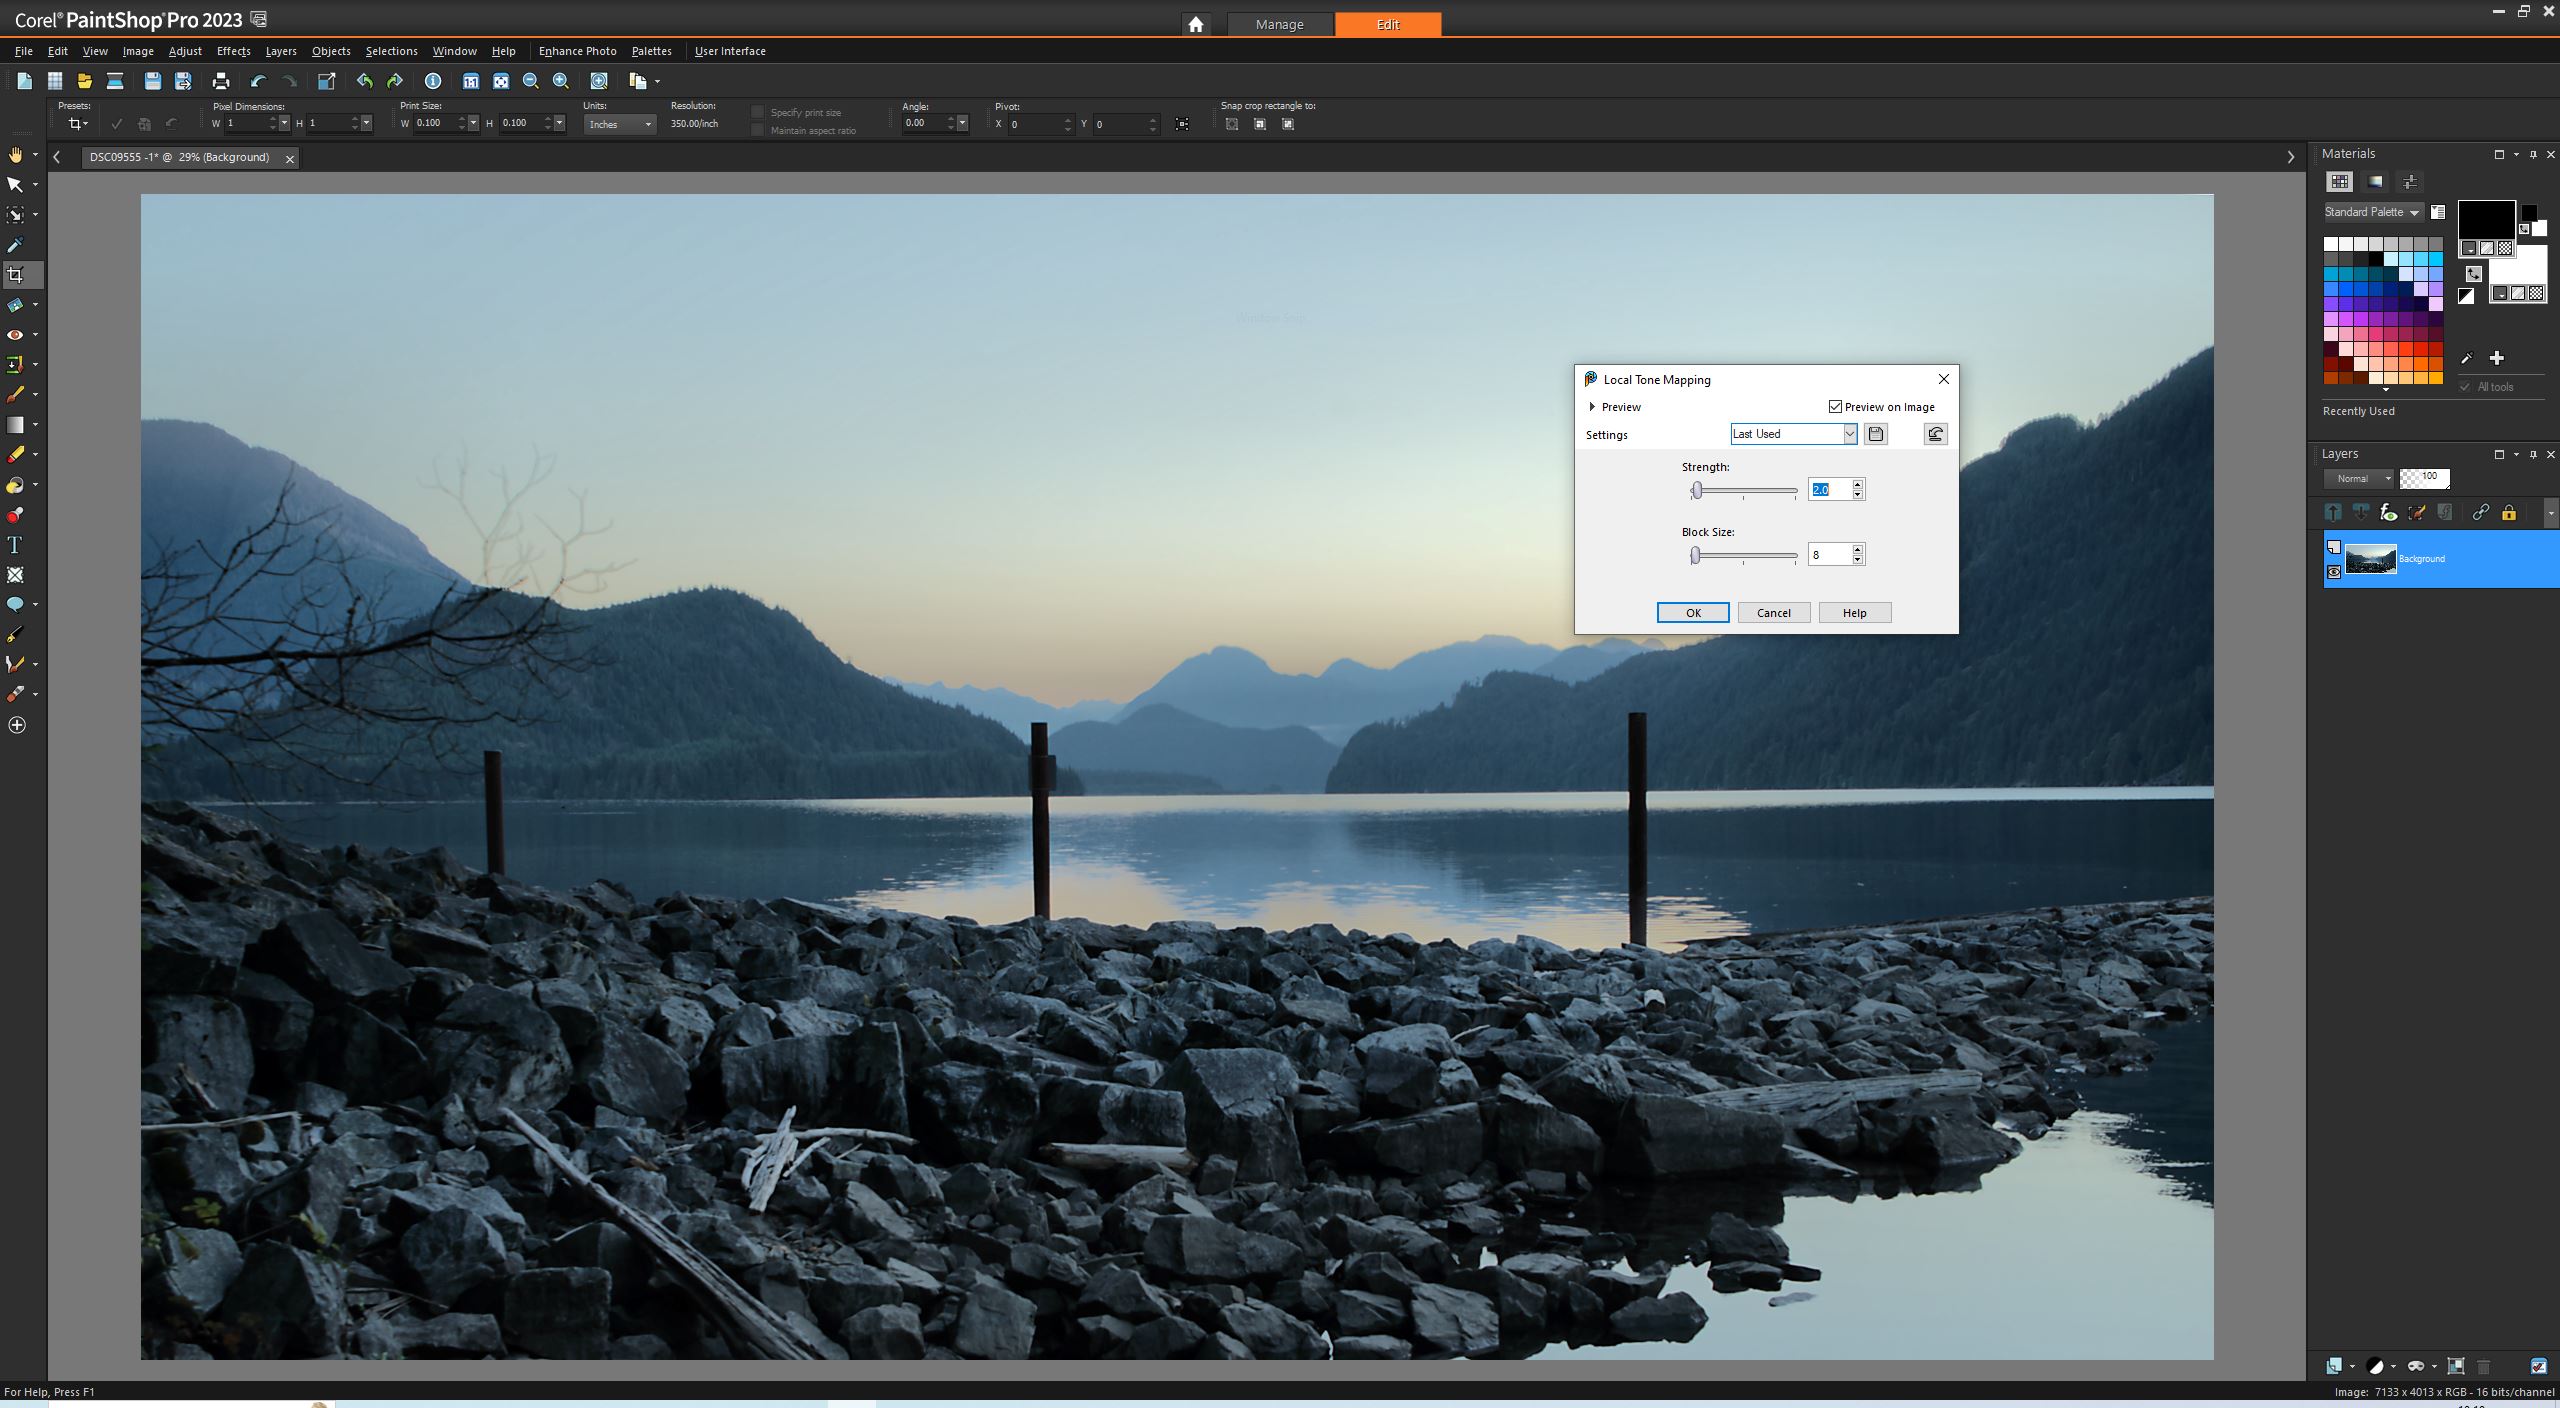The height and width of the screenshot is (1408, 2560).
Task: Open the Normal blend mode dropdown
Action: click(x=2359, y=479)
